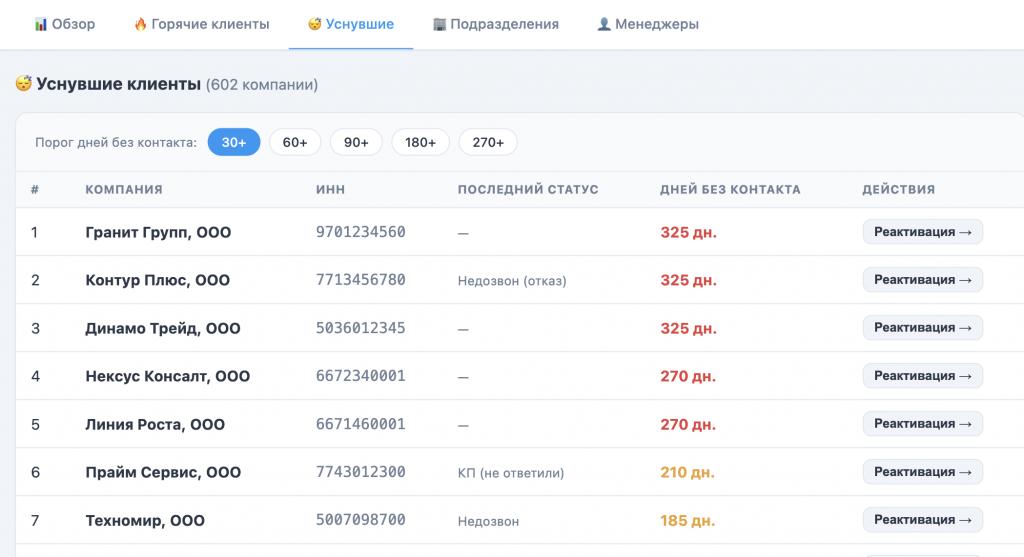The image size is (1024, 557).
Task: Click the flame icon beside Горячие клиенты
Action: tap(140, 24)
